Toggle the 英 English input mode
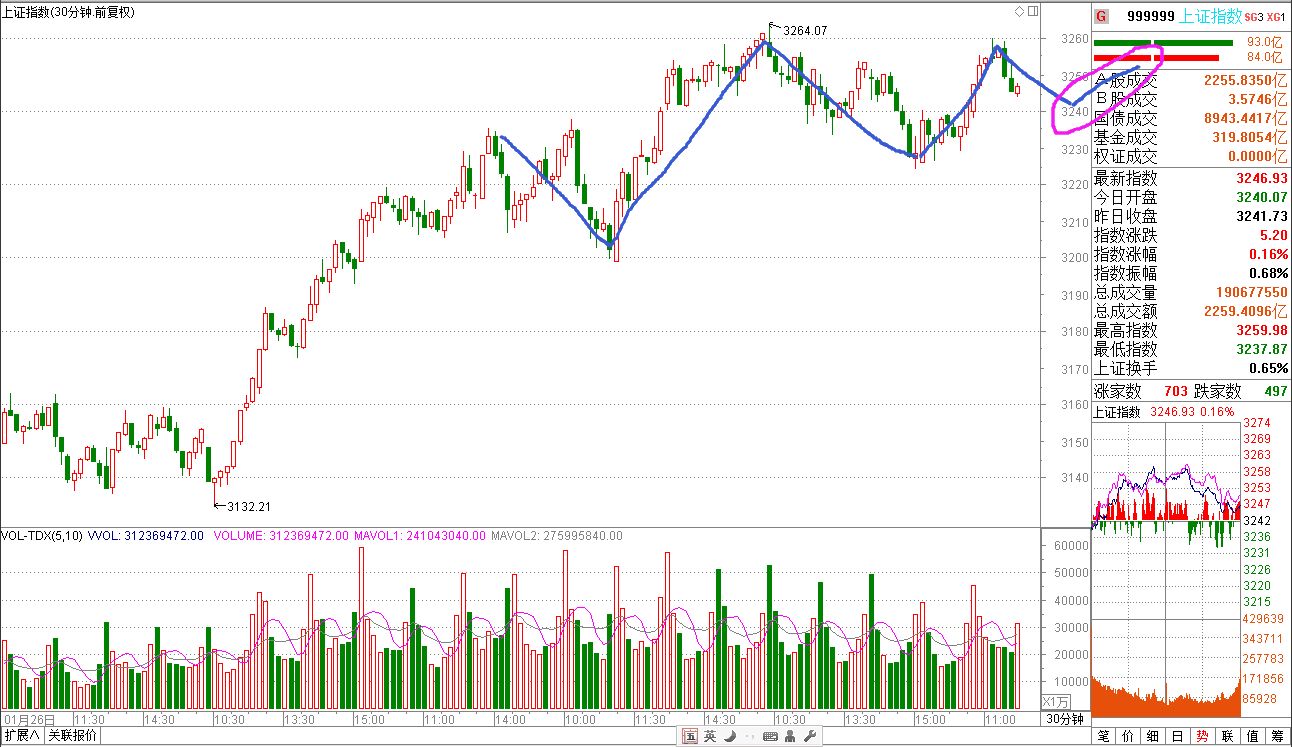Image resolution: width=1292 pixels, height=747 pixels. [x=710, y=737]
